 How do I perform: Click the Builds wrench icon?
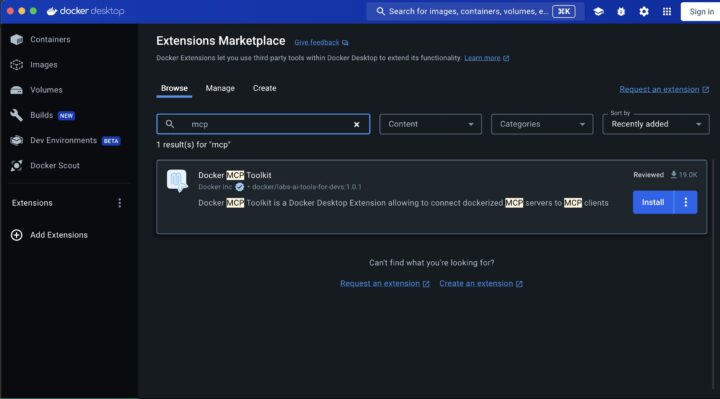coord(17,115)
